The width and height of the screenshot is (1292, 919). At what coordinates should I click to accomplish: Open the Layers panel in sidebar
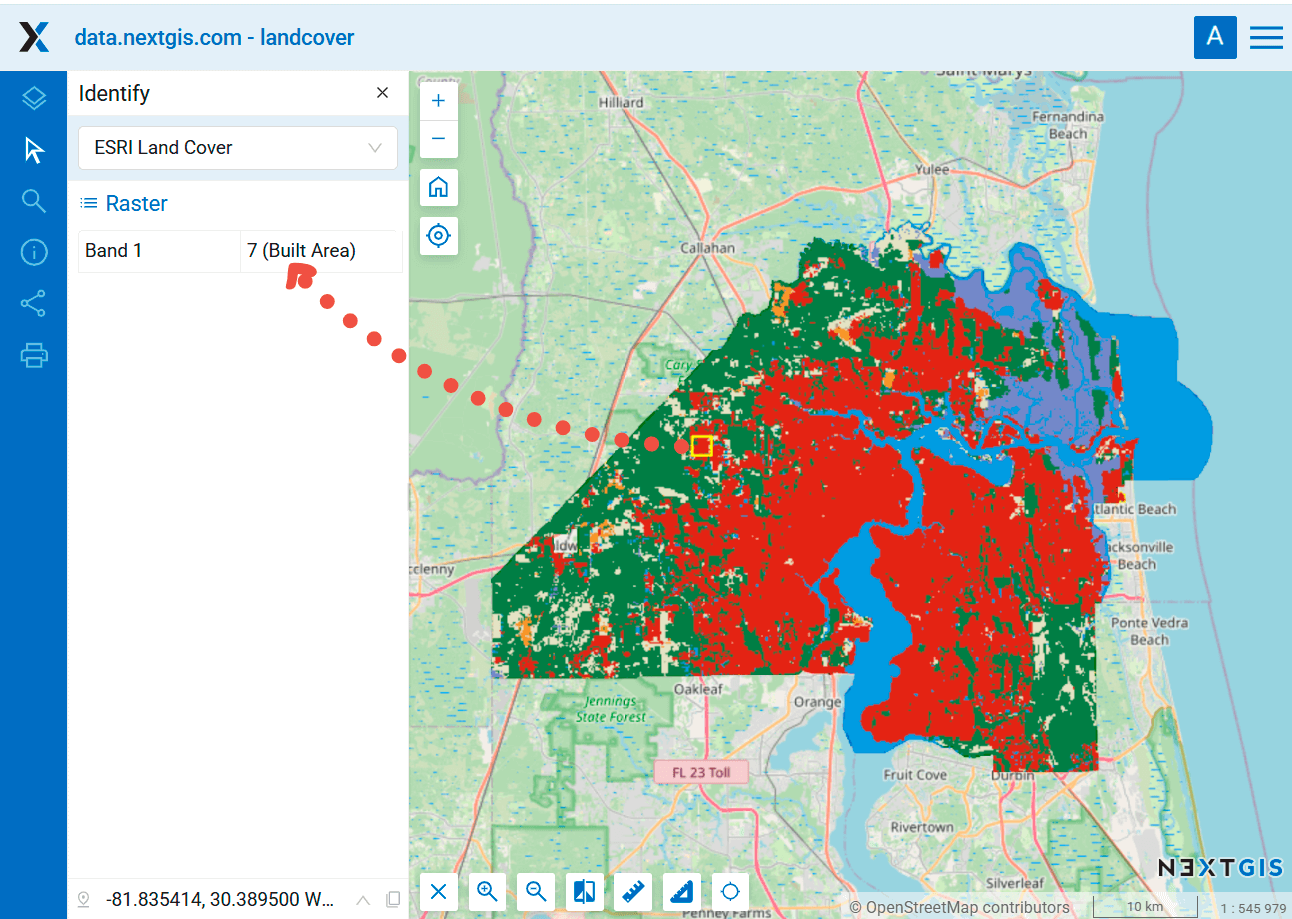(34, 98)
